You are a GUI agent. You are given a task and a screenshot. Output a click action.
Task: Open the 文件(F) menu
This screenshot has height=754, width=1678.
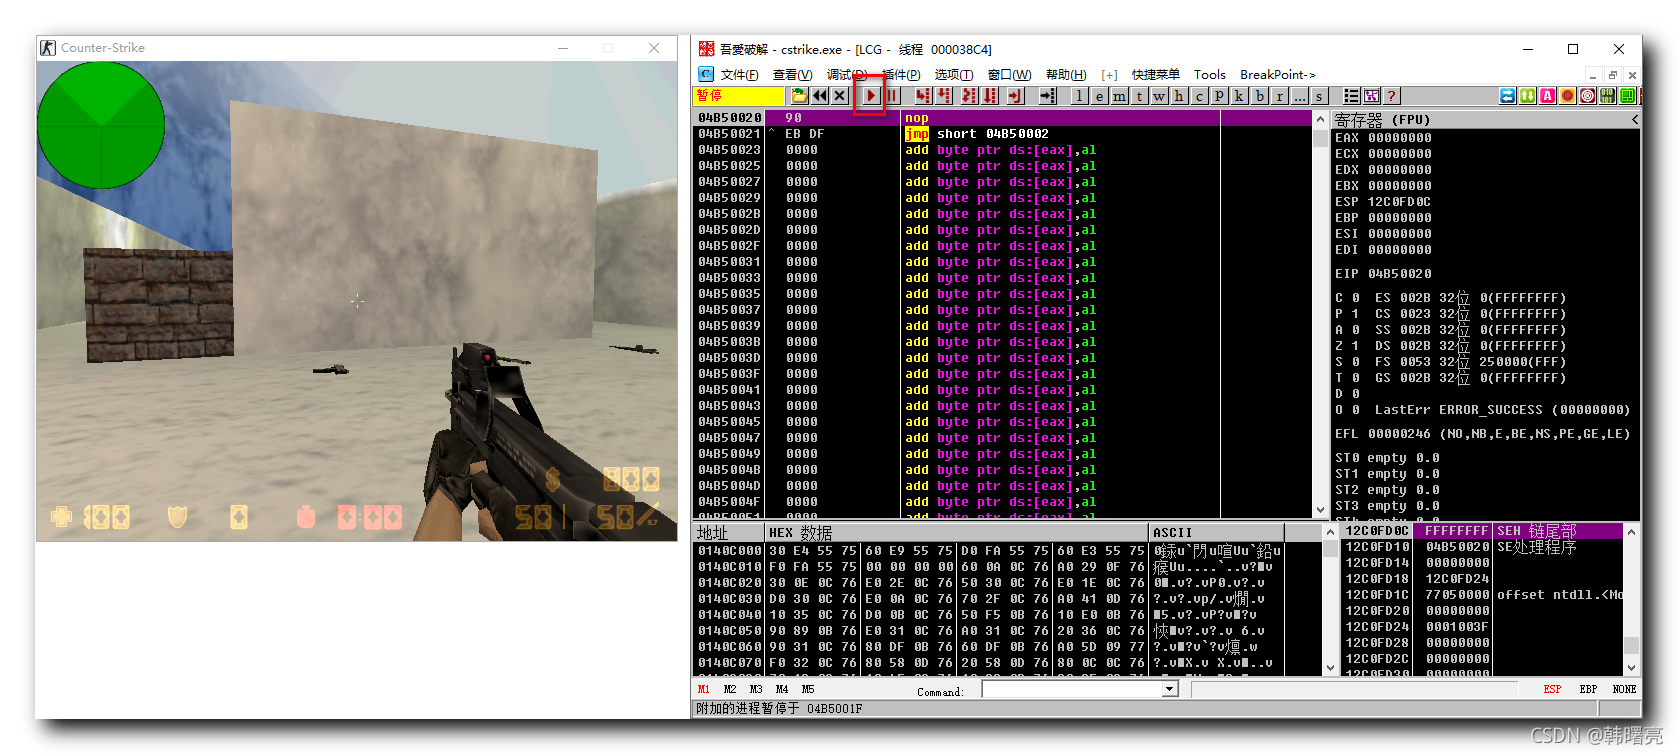(x=739, y=75)
